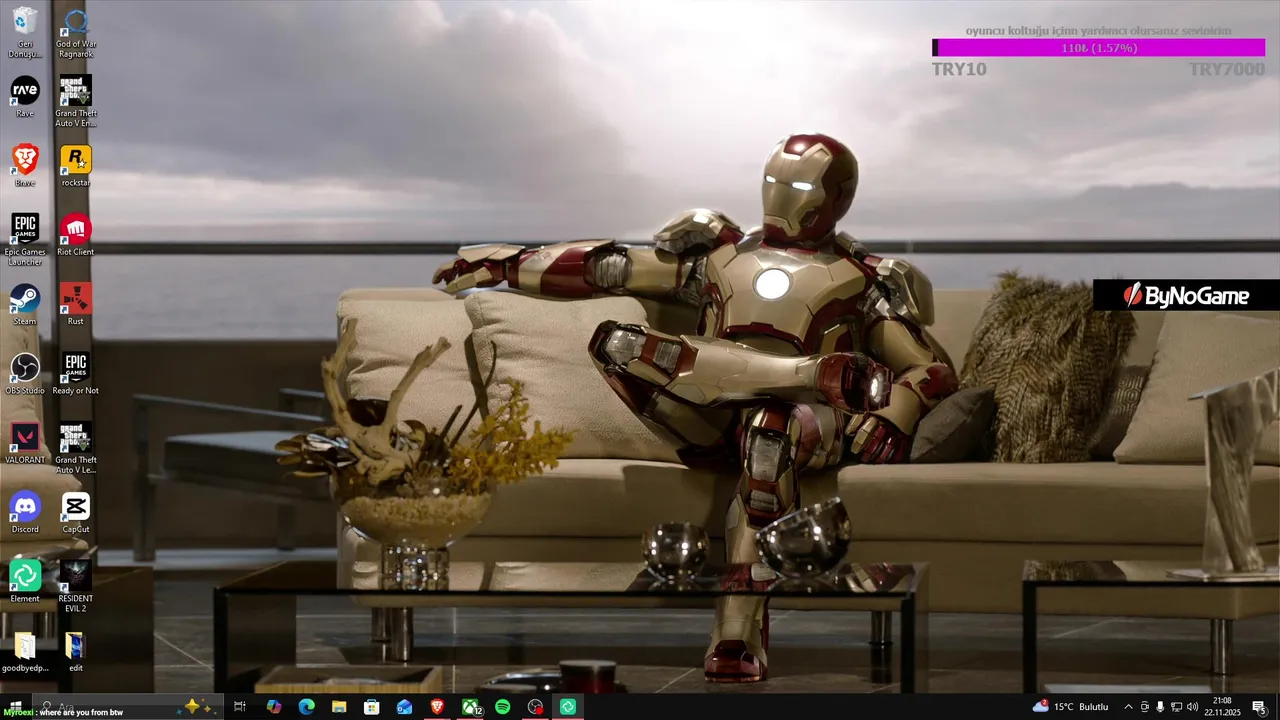Open the Element desktop icon
The height and width of the screenshot is (720, 1280).
25,581
